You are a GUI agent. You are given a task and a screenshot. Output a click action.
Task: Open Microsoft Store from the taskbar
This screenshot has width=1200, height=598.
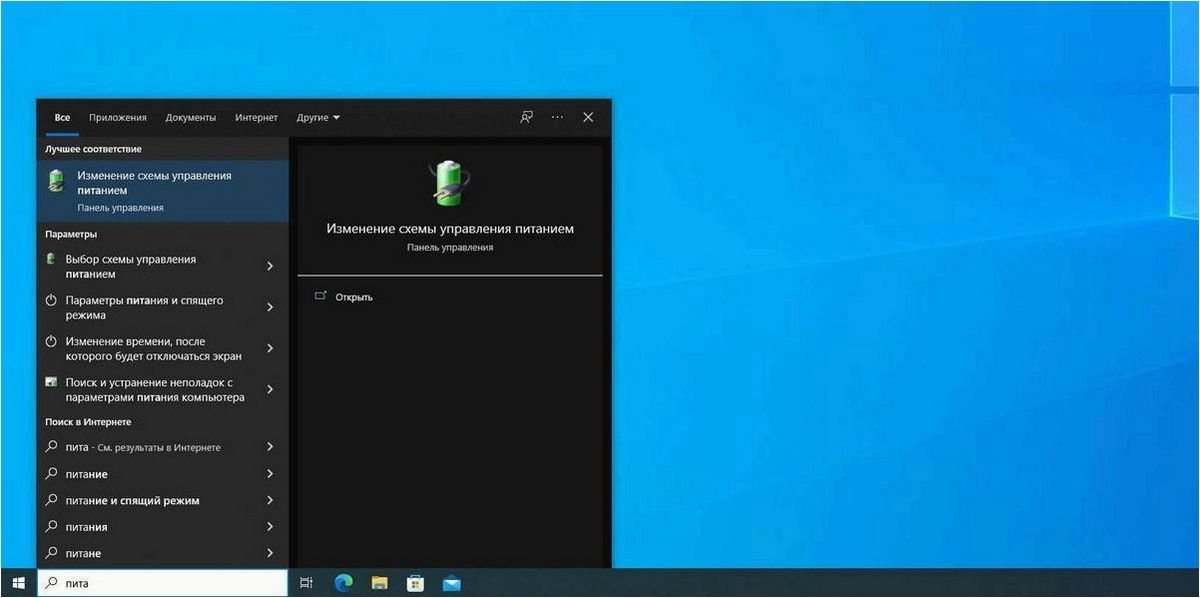click(x=415, y=582)
